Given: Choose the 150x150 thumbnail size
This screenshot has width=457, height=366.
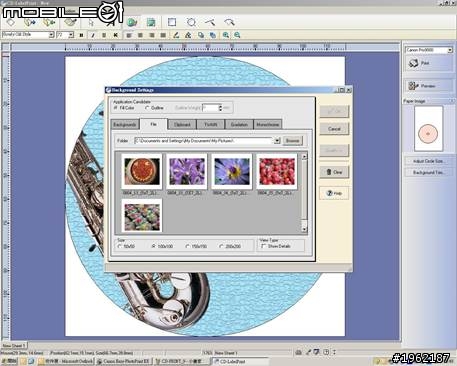Looking at the screenshot, I should (187, 246).
